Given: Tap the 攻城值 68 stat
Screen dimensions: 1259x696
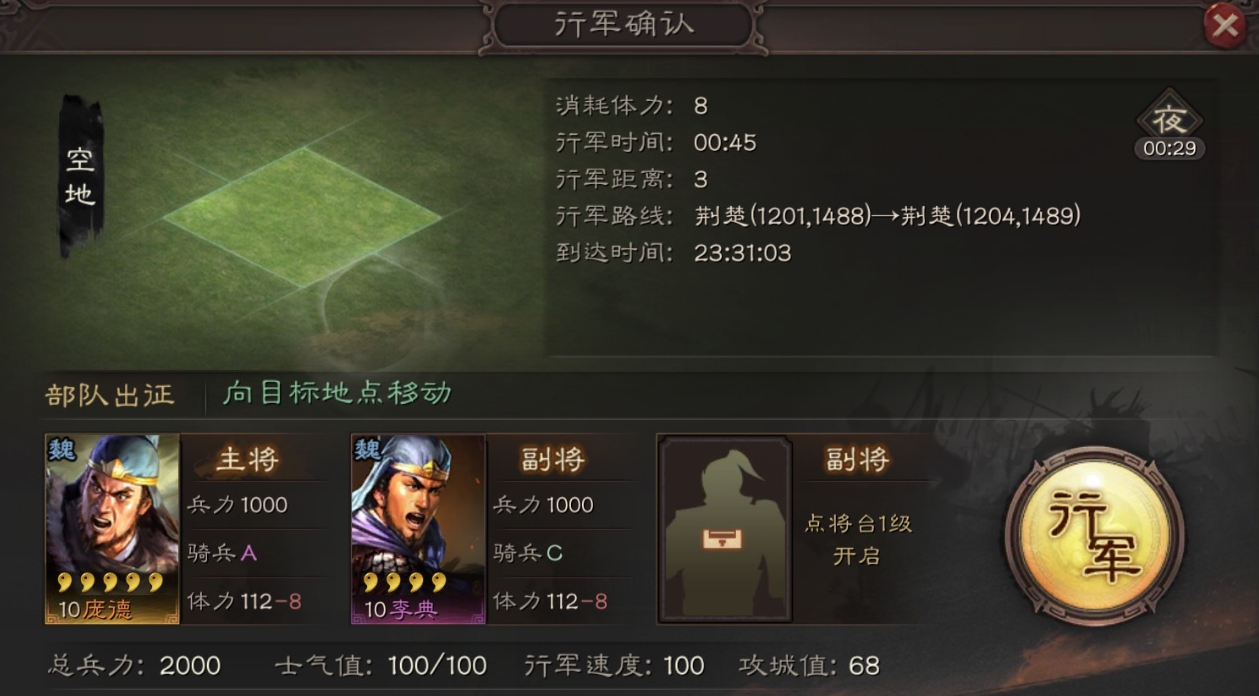Looking at the screenshot, I should click(x=809, y=666).
